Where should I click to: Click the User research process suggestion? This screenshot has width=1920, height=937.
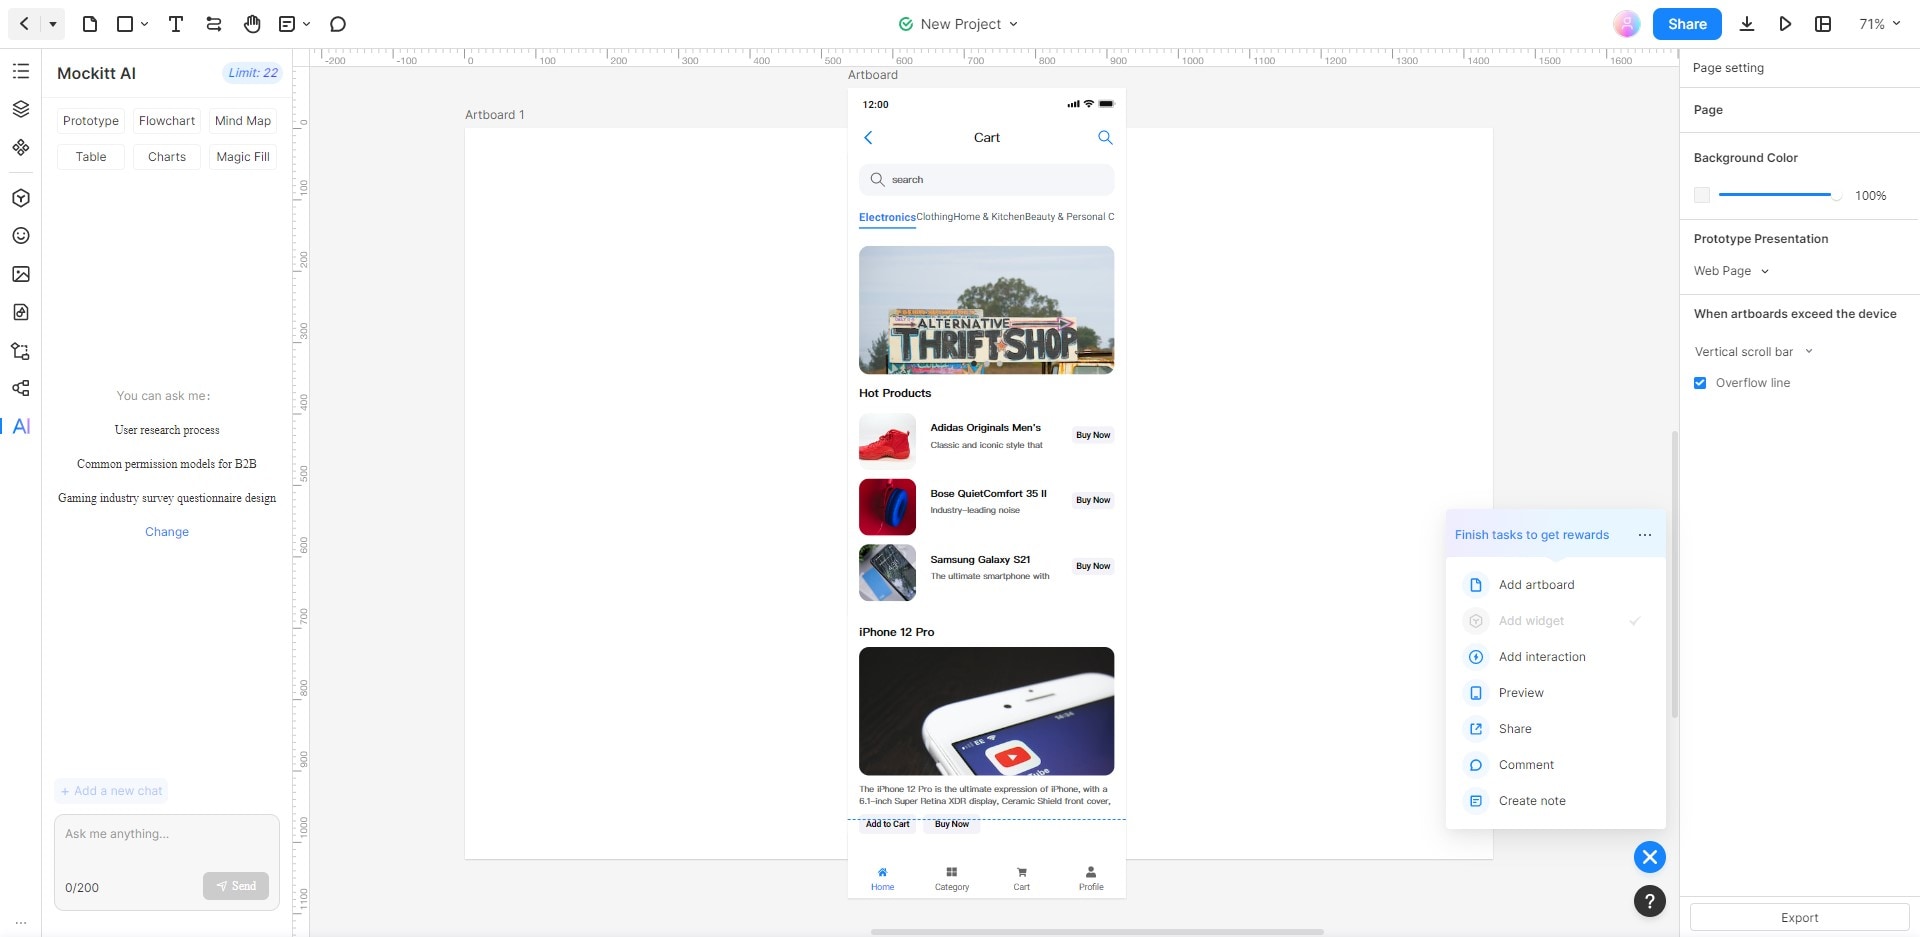point(167,430)
